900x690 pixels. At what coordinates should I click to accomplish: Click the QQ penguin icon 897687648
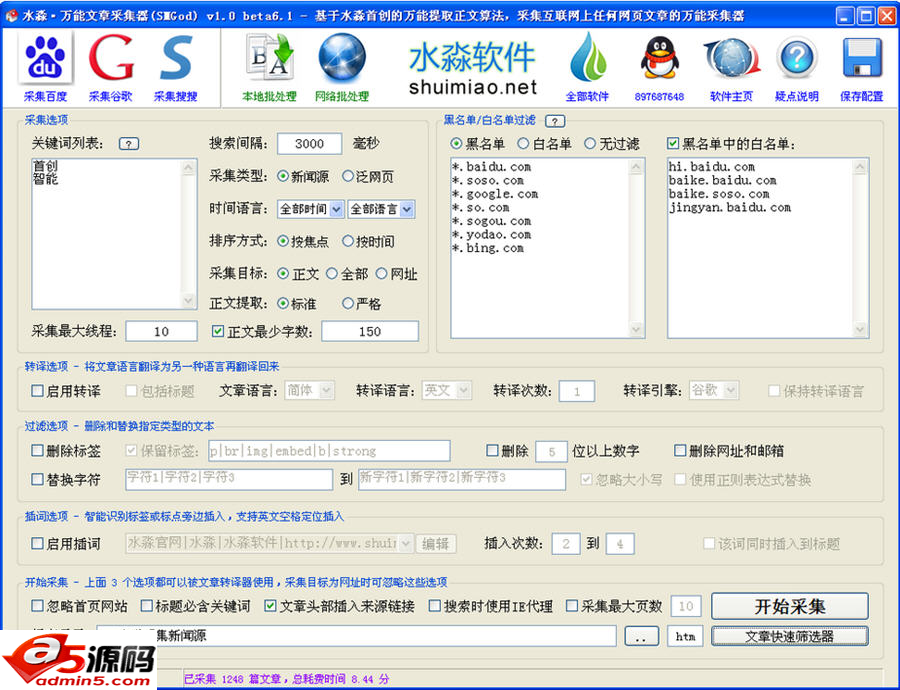pyautogui.click(x=660, y=67)
